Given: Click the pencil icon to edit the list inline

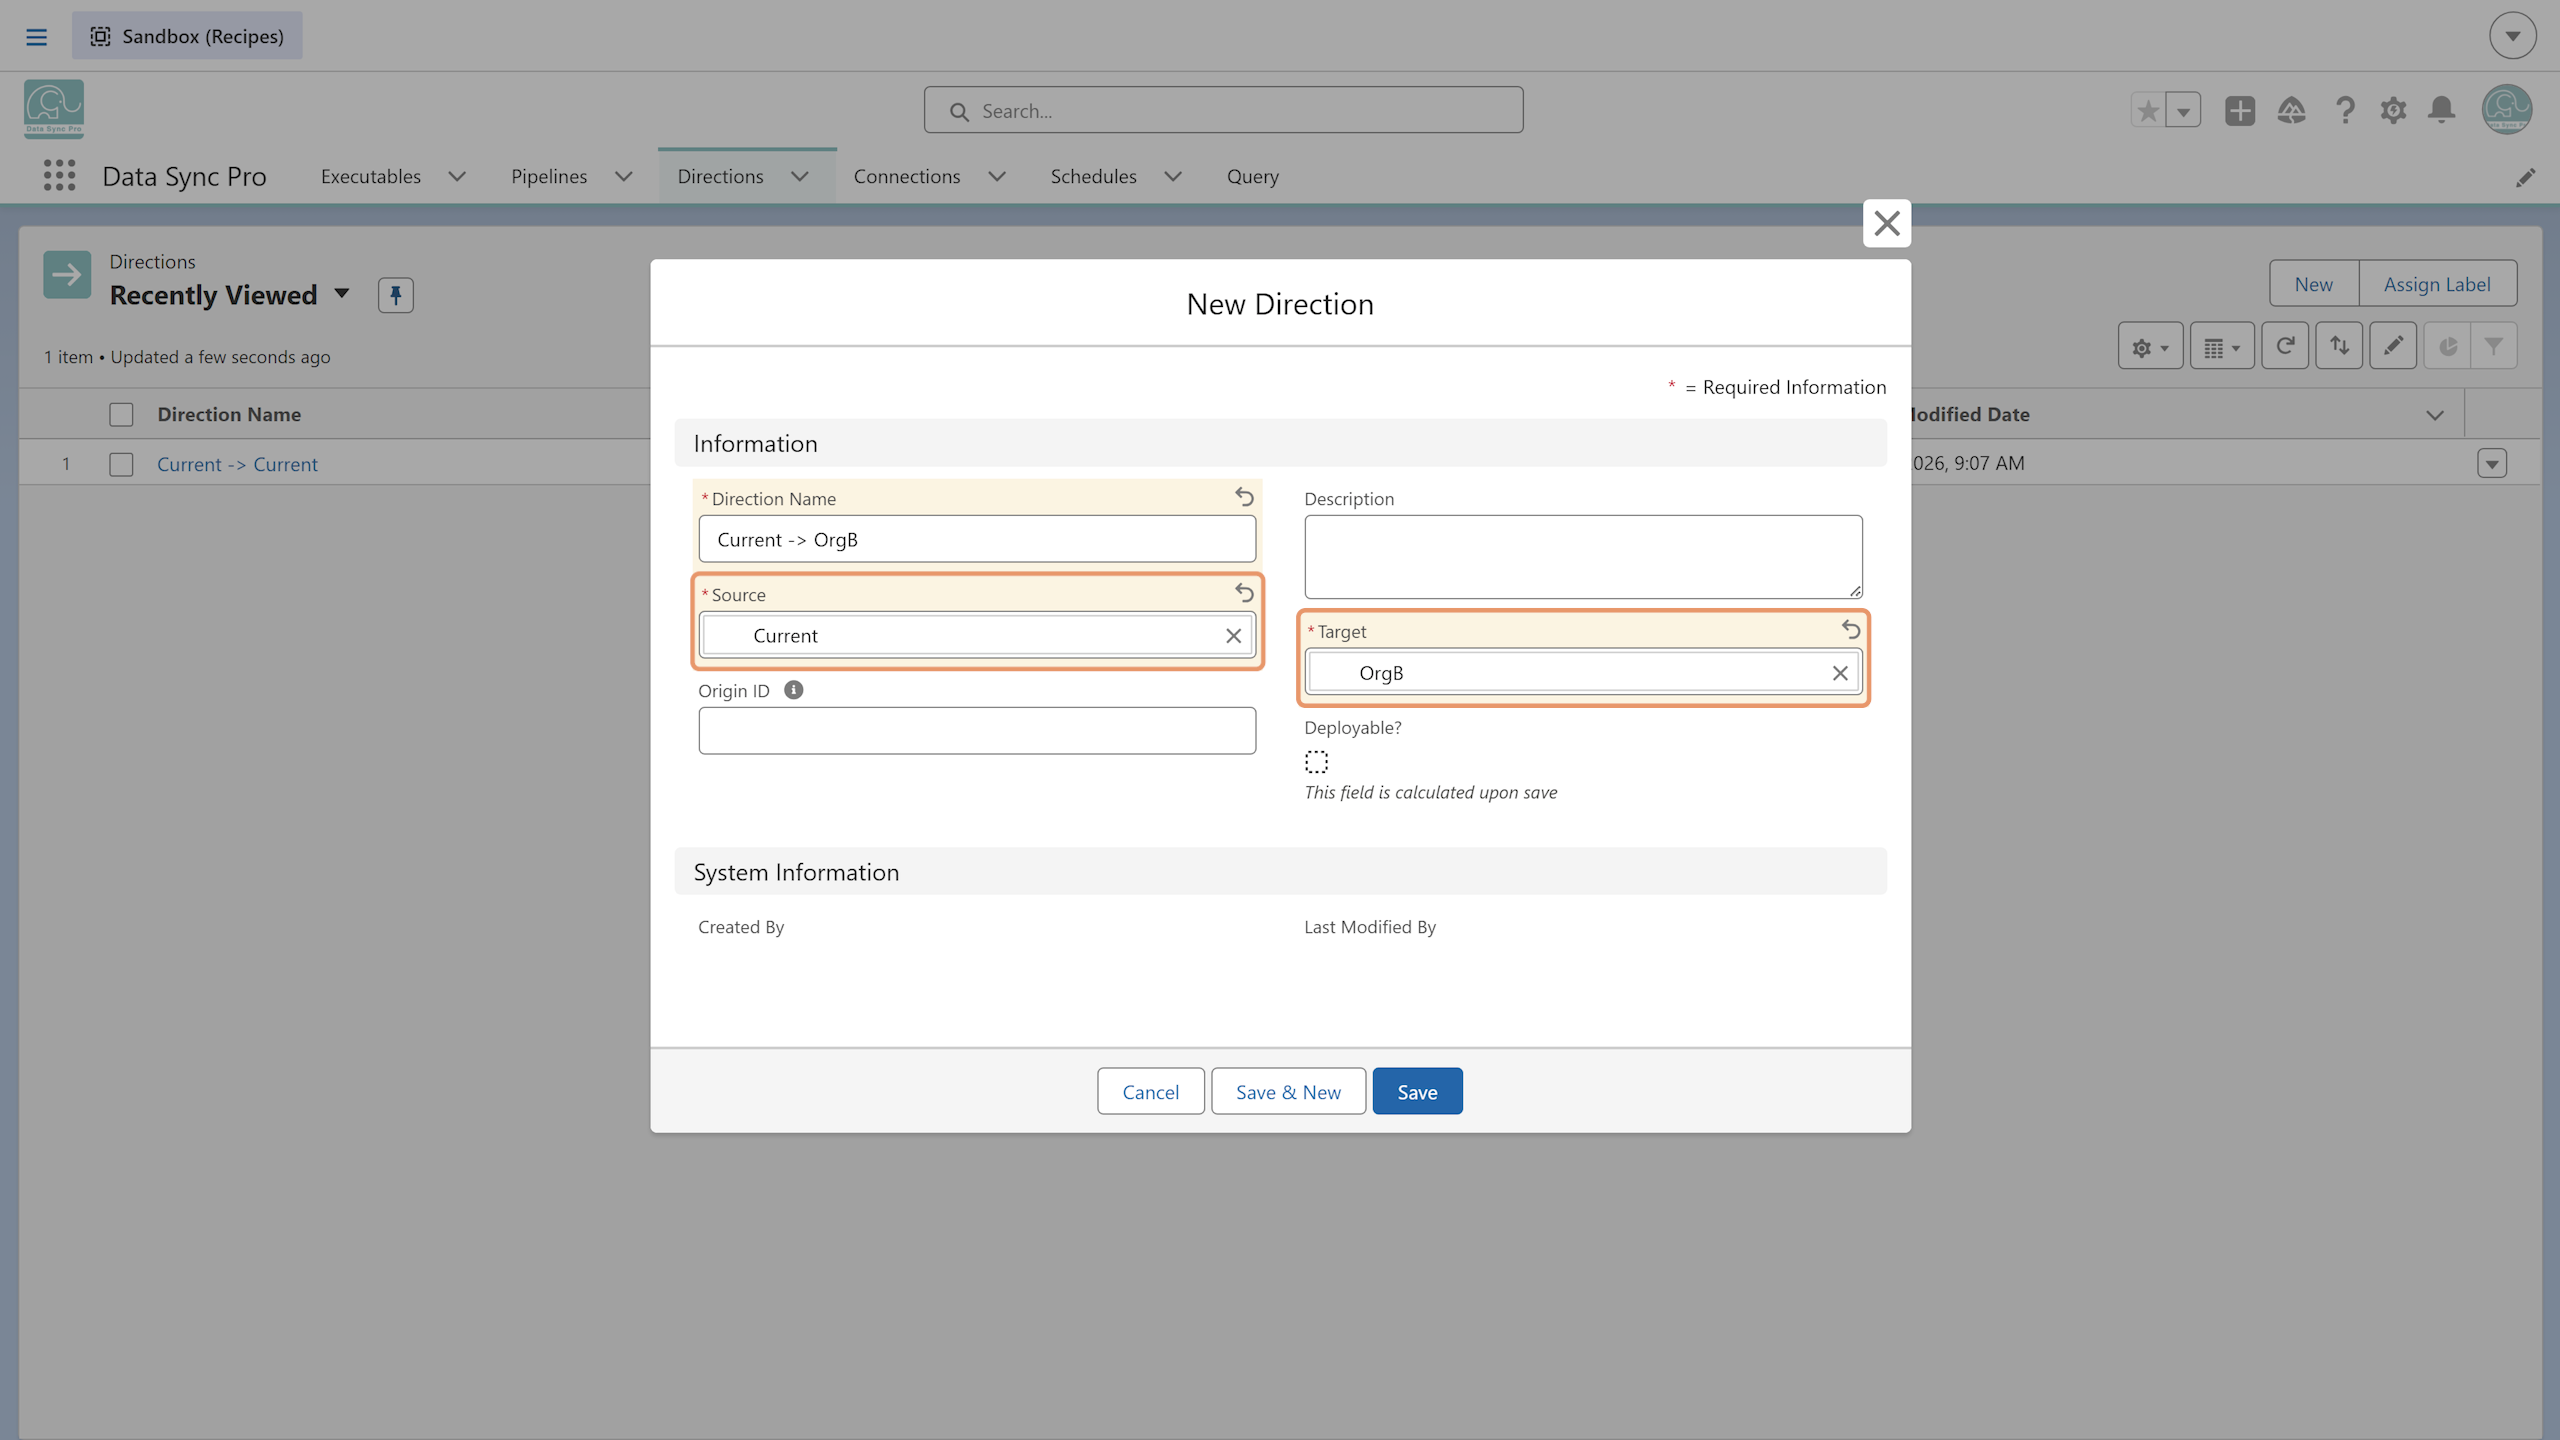Looking at the screenshot, I should click(2393, 346).
